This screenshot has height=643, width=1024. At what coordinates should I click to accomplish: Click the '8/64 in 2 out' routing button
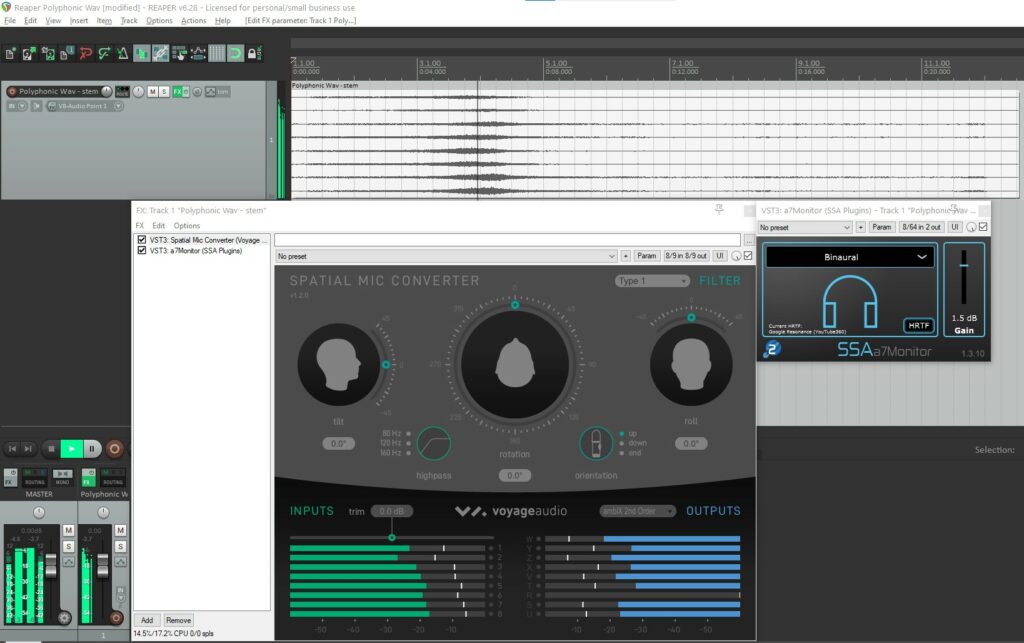click(921, 227)
